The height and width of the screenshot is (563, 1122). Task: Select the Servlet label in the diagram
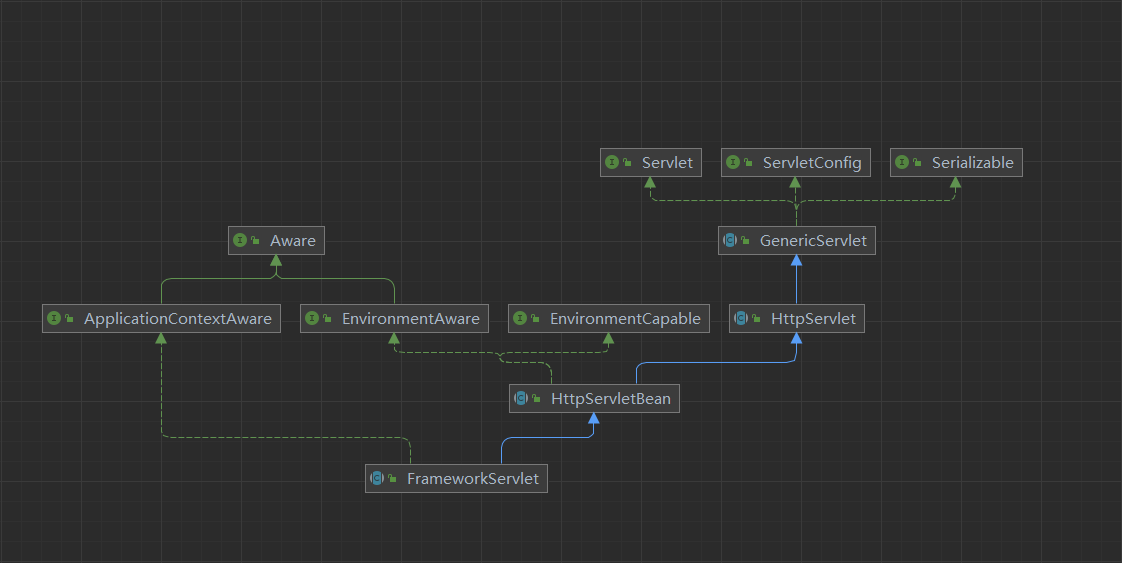667,163
